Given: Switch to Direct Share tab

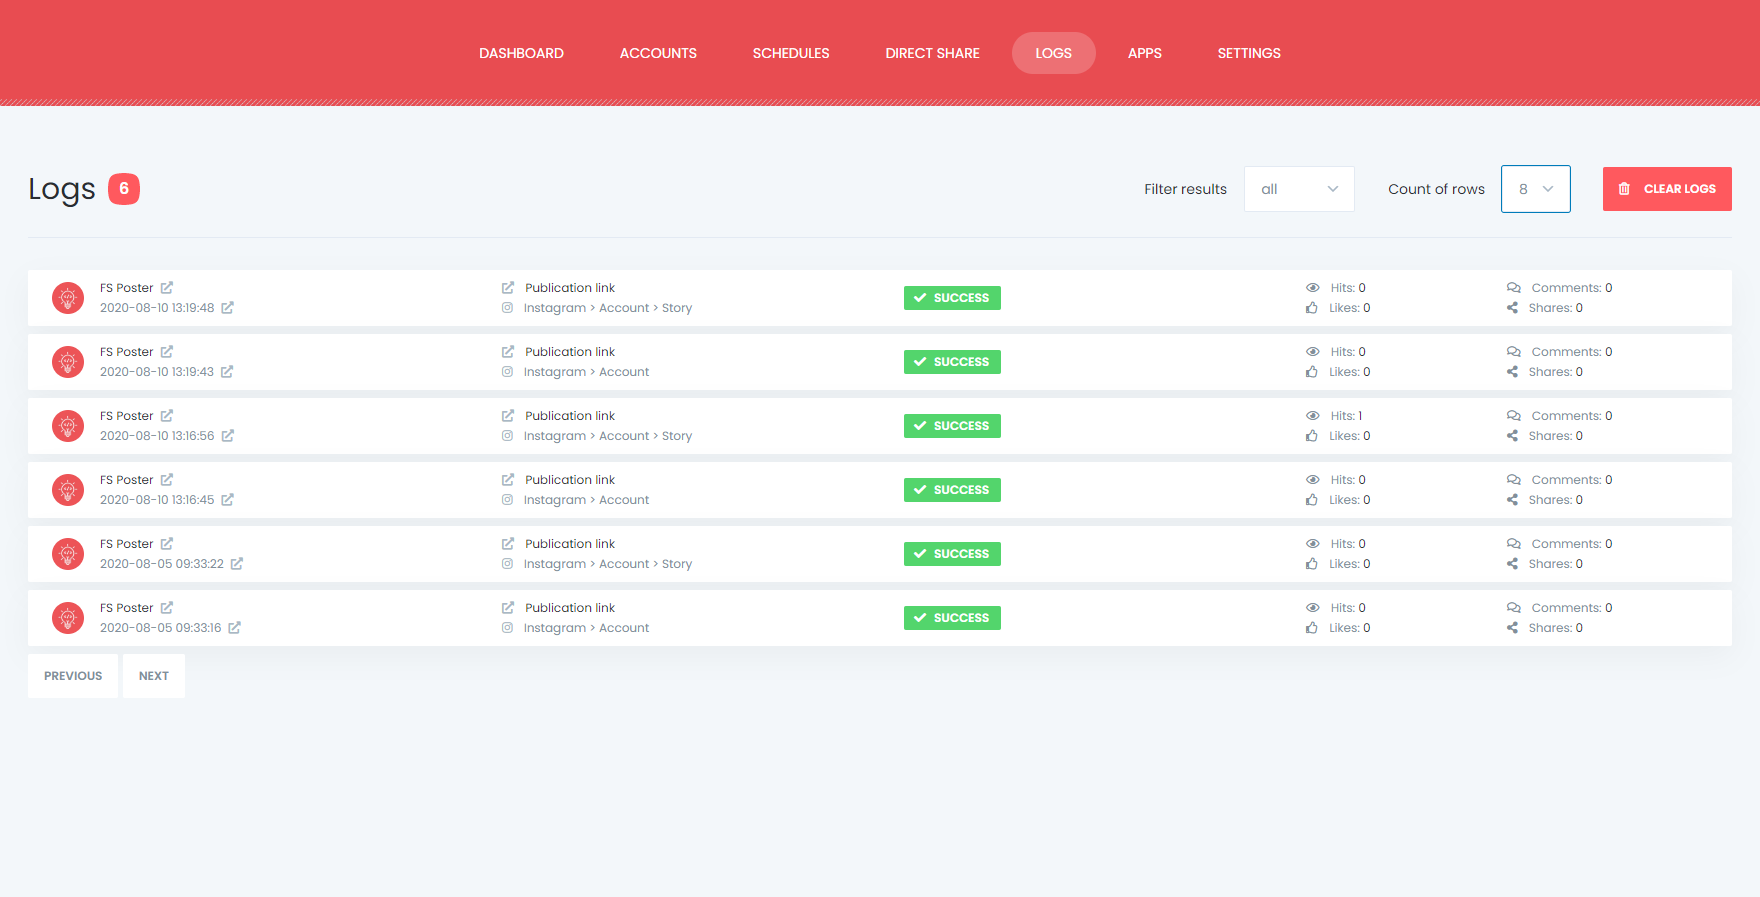Looking at the screenshot, I should [932, 53].
